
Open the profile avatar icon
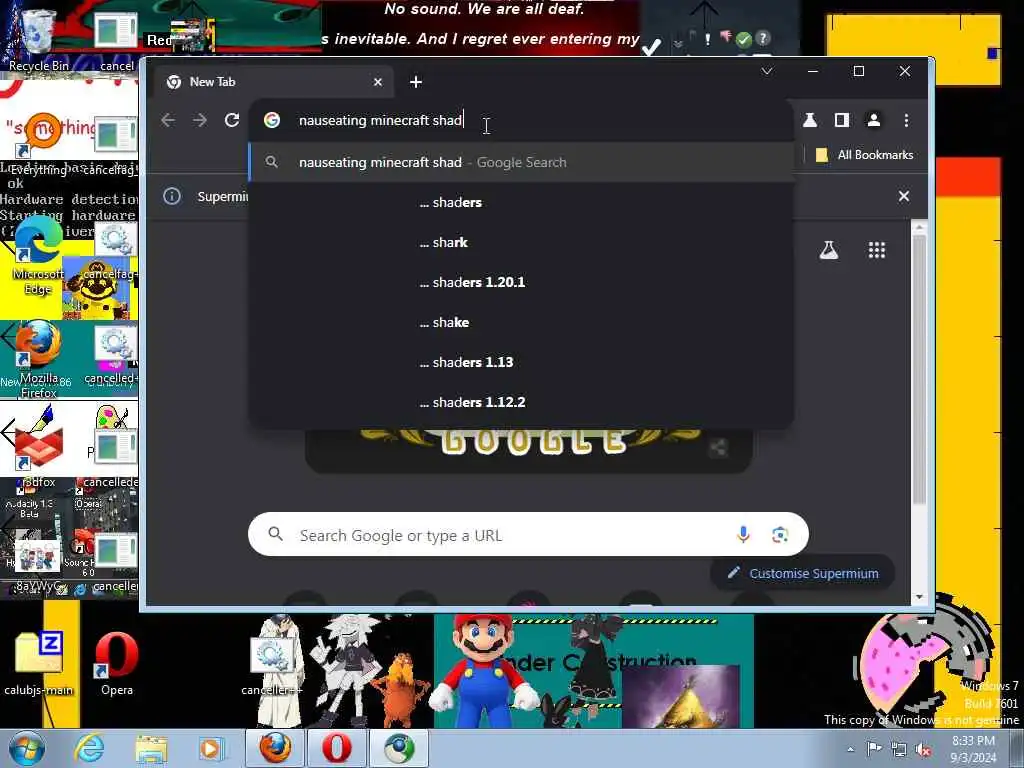[x=874, y=120]
